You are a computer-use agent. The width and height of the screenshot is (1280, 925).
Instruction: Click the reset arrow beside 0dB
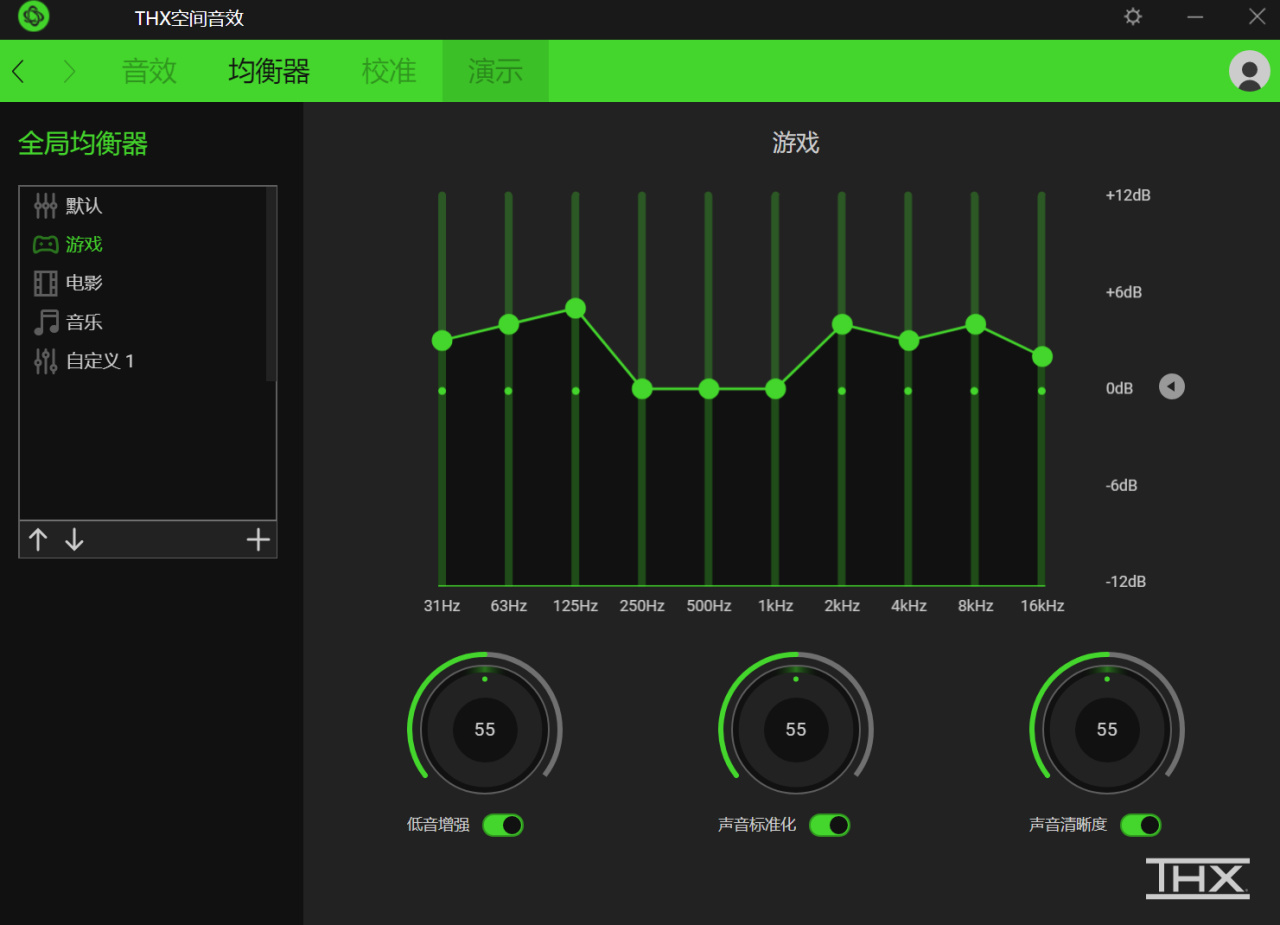tap(1172, 387)
